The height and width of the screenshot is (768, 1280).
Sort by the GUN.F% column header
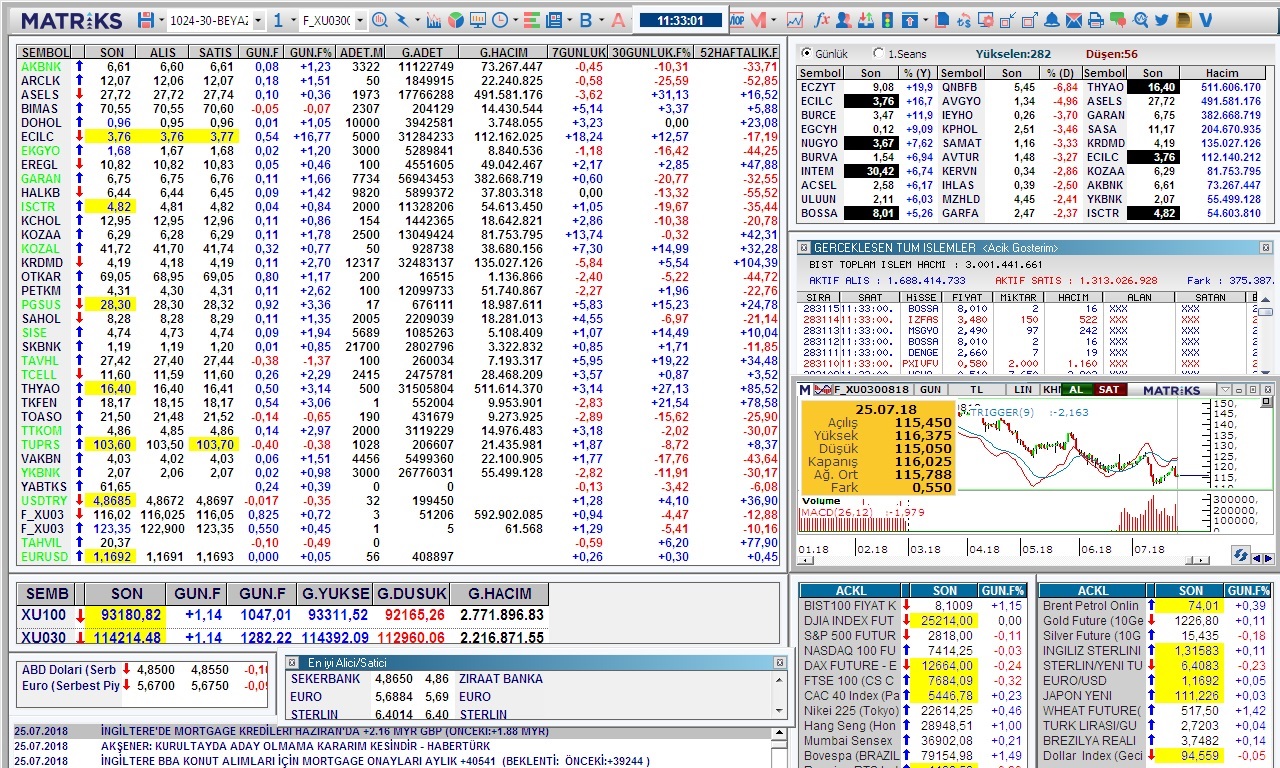pos(309,52)
